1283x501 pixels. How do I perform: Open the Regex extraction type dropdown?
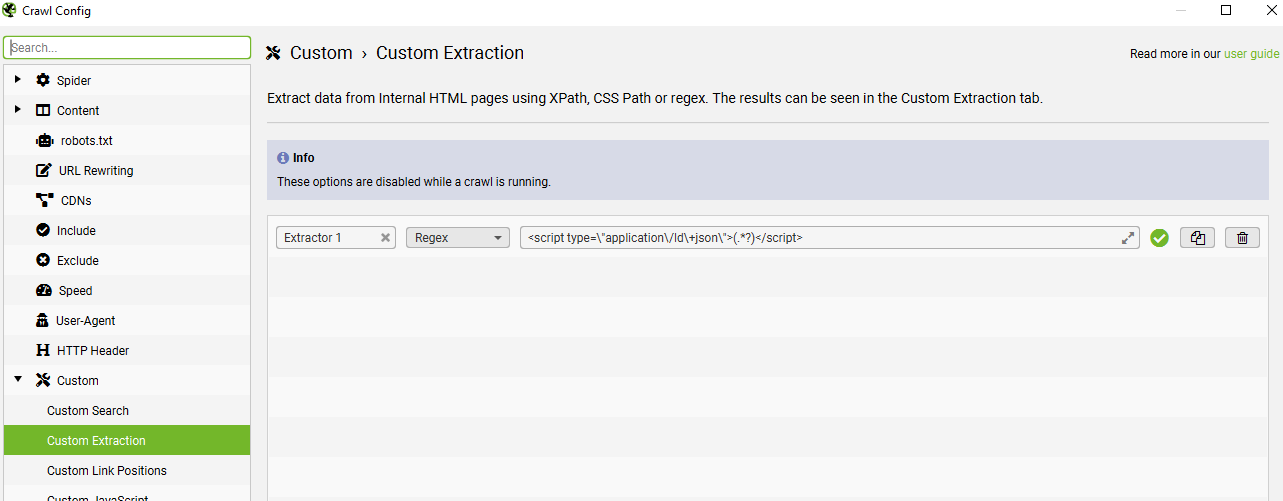click(x=457, y=238)
